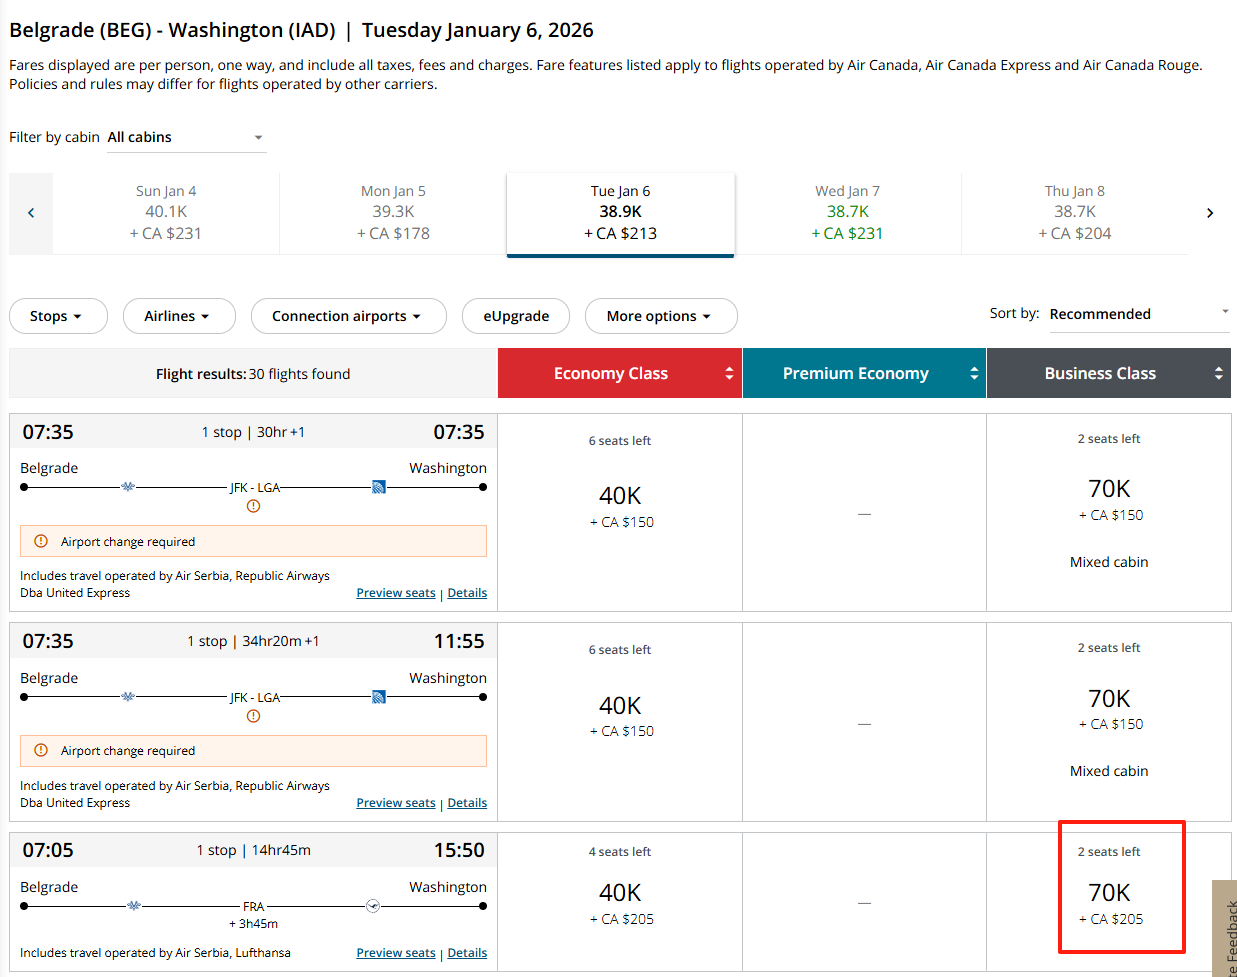Click the Lufthansa logo on the 07:05 flight
Image resolution: width=1237 pixels, height=977 pixels.
[373, 906]
